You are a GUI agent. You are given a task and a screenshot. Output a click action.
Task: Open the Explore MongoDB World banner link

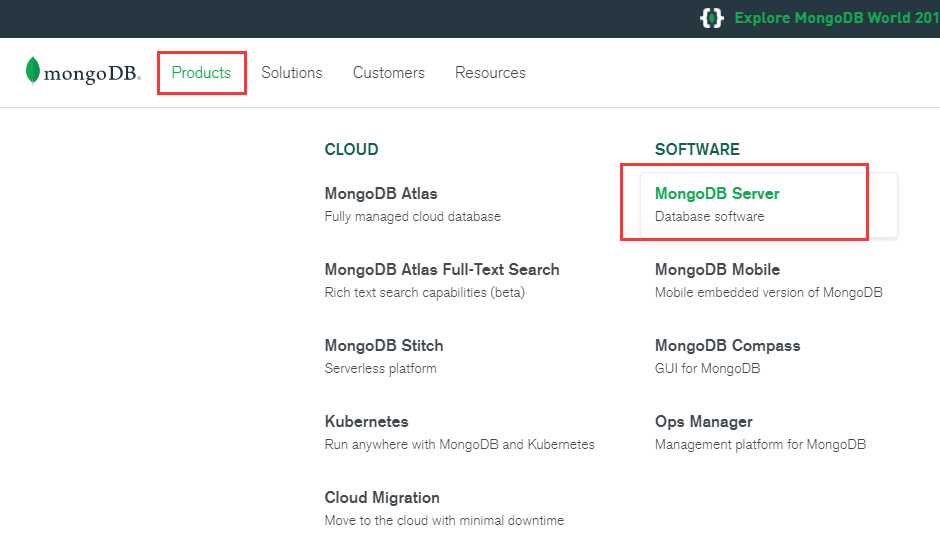click(837, 18)
